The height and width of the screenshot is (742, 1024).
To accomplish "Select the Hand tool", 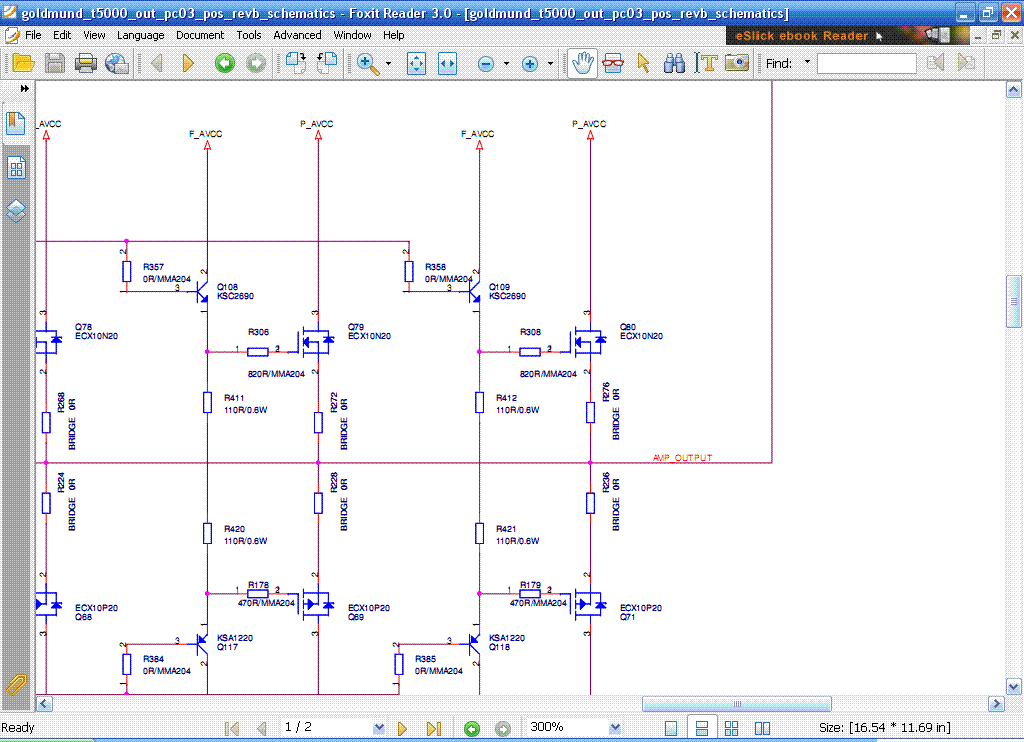I will click(x=582, y=63).
